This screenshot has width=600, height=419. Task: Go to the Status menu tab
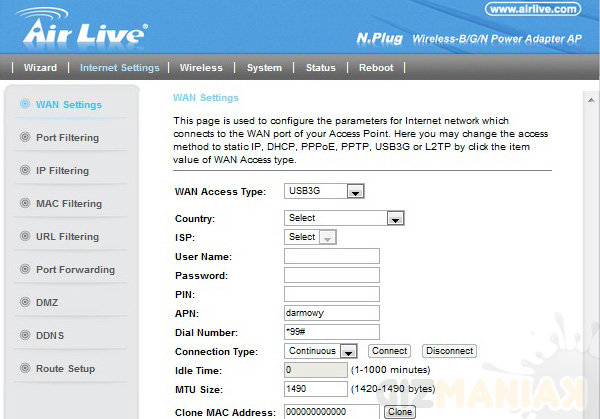coord(320,68)
